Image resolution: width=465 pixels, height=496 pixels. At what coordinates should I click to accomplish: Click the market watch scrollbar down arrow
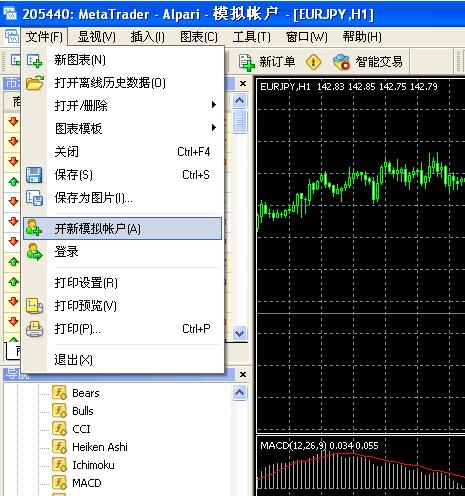coord(240,333)
